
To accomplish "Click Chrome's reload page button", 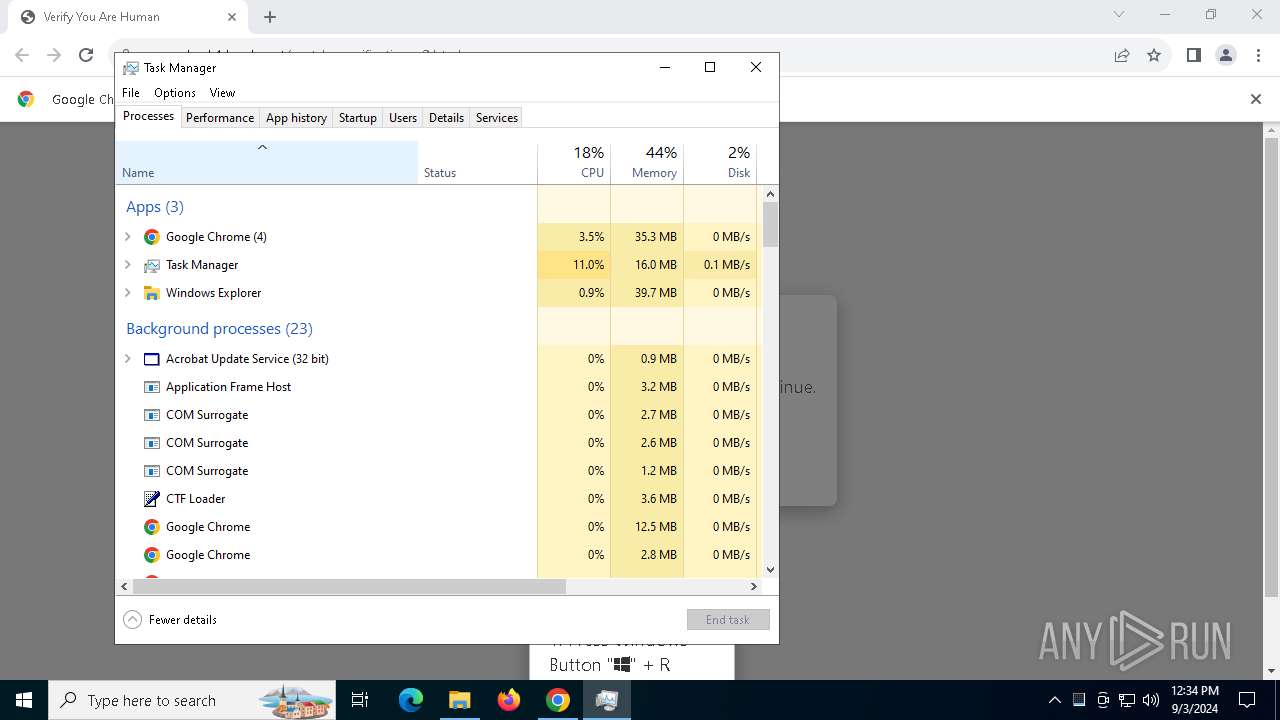I will [86, 56].
